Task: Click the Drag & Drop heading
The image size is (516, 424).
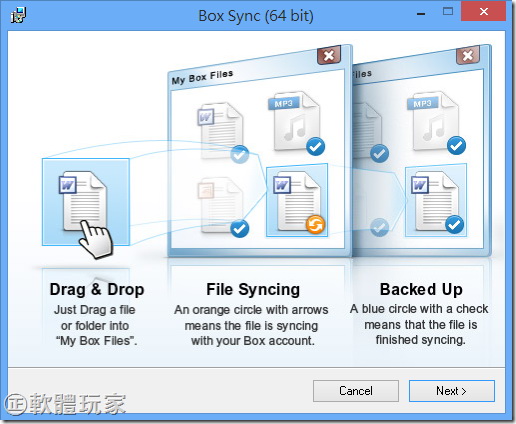Action: pos(97,289)
